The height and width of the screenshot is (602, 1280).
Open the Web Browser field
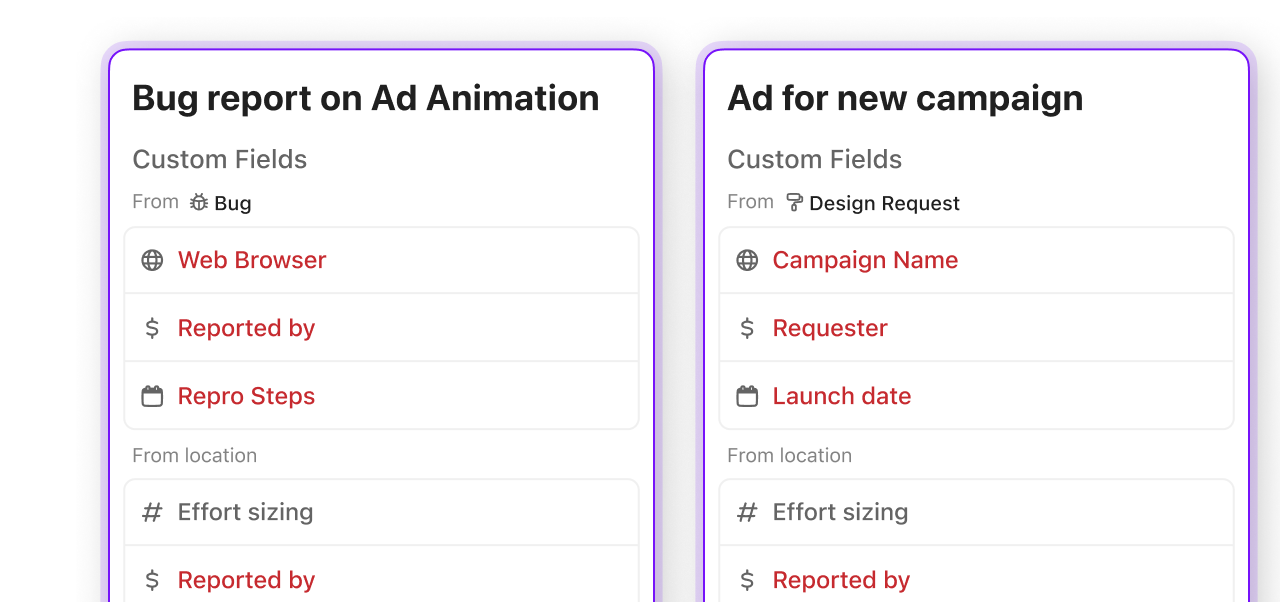[x=381, y=260]
